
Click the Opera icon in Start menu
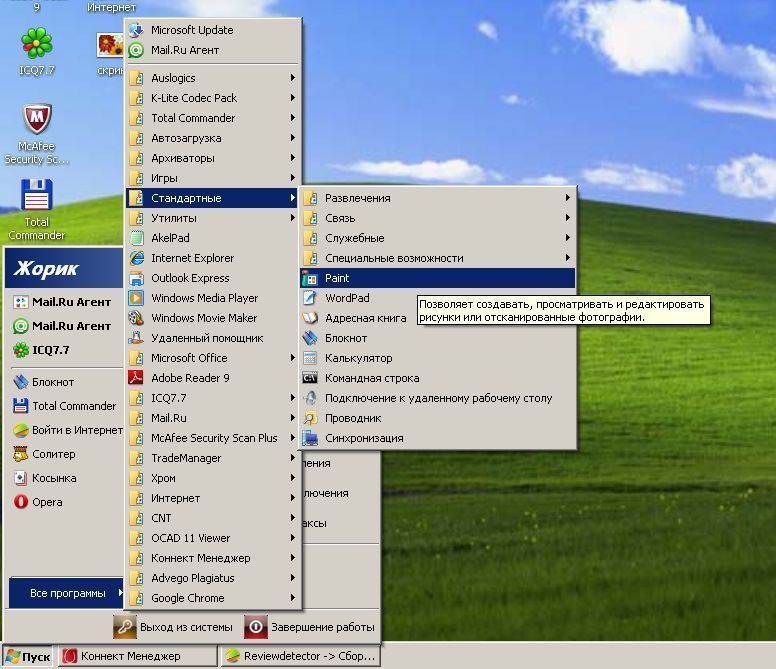point(21,502)
